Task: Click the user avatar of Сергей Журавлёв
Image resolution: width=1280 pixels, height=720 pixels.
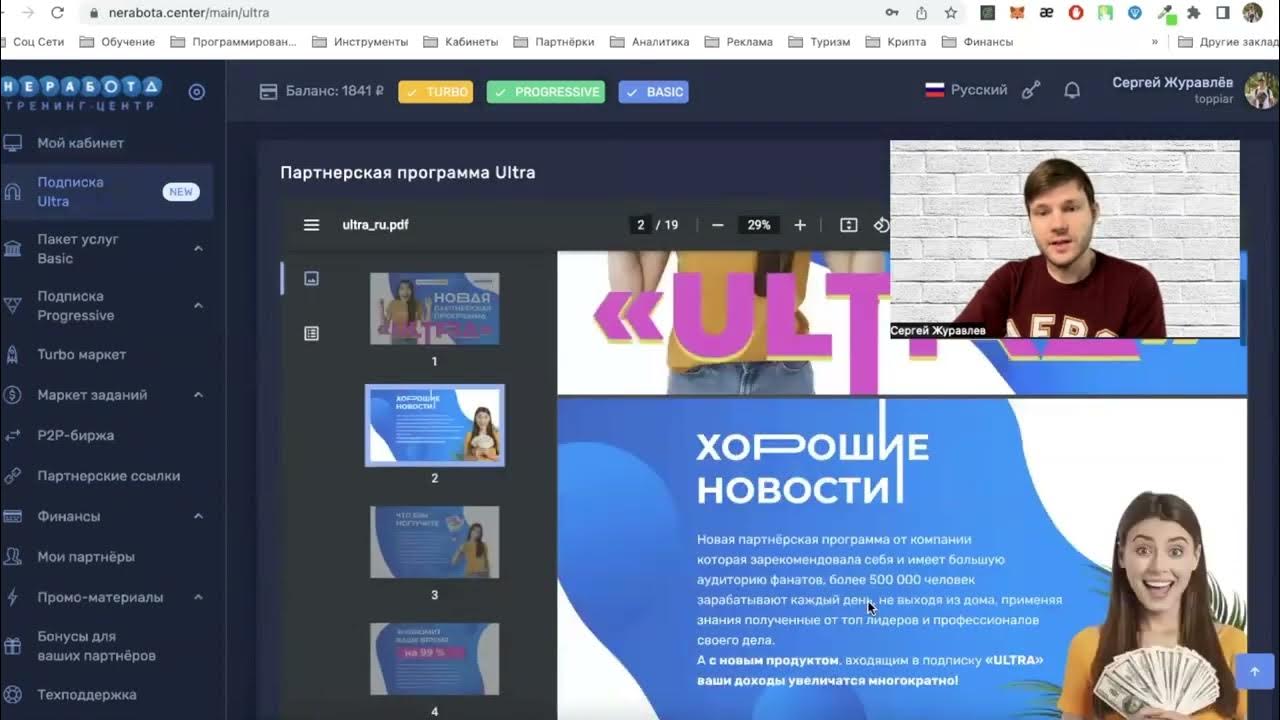Action: coord(1261,91)
